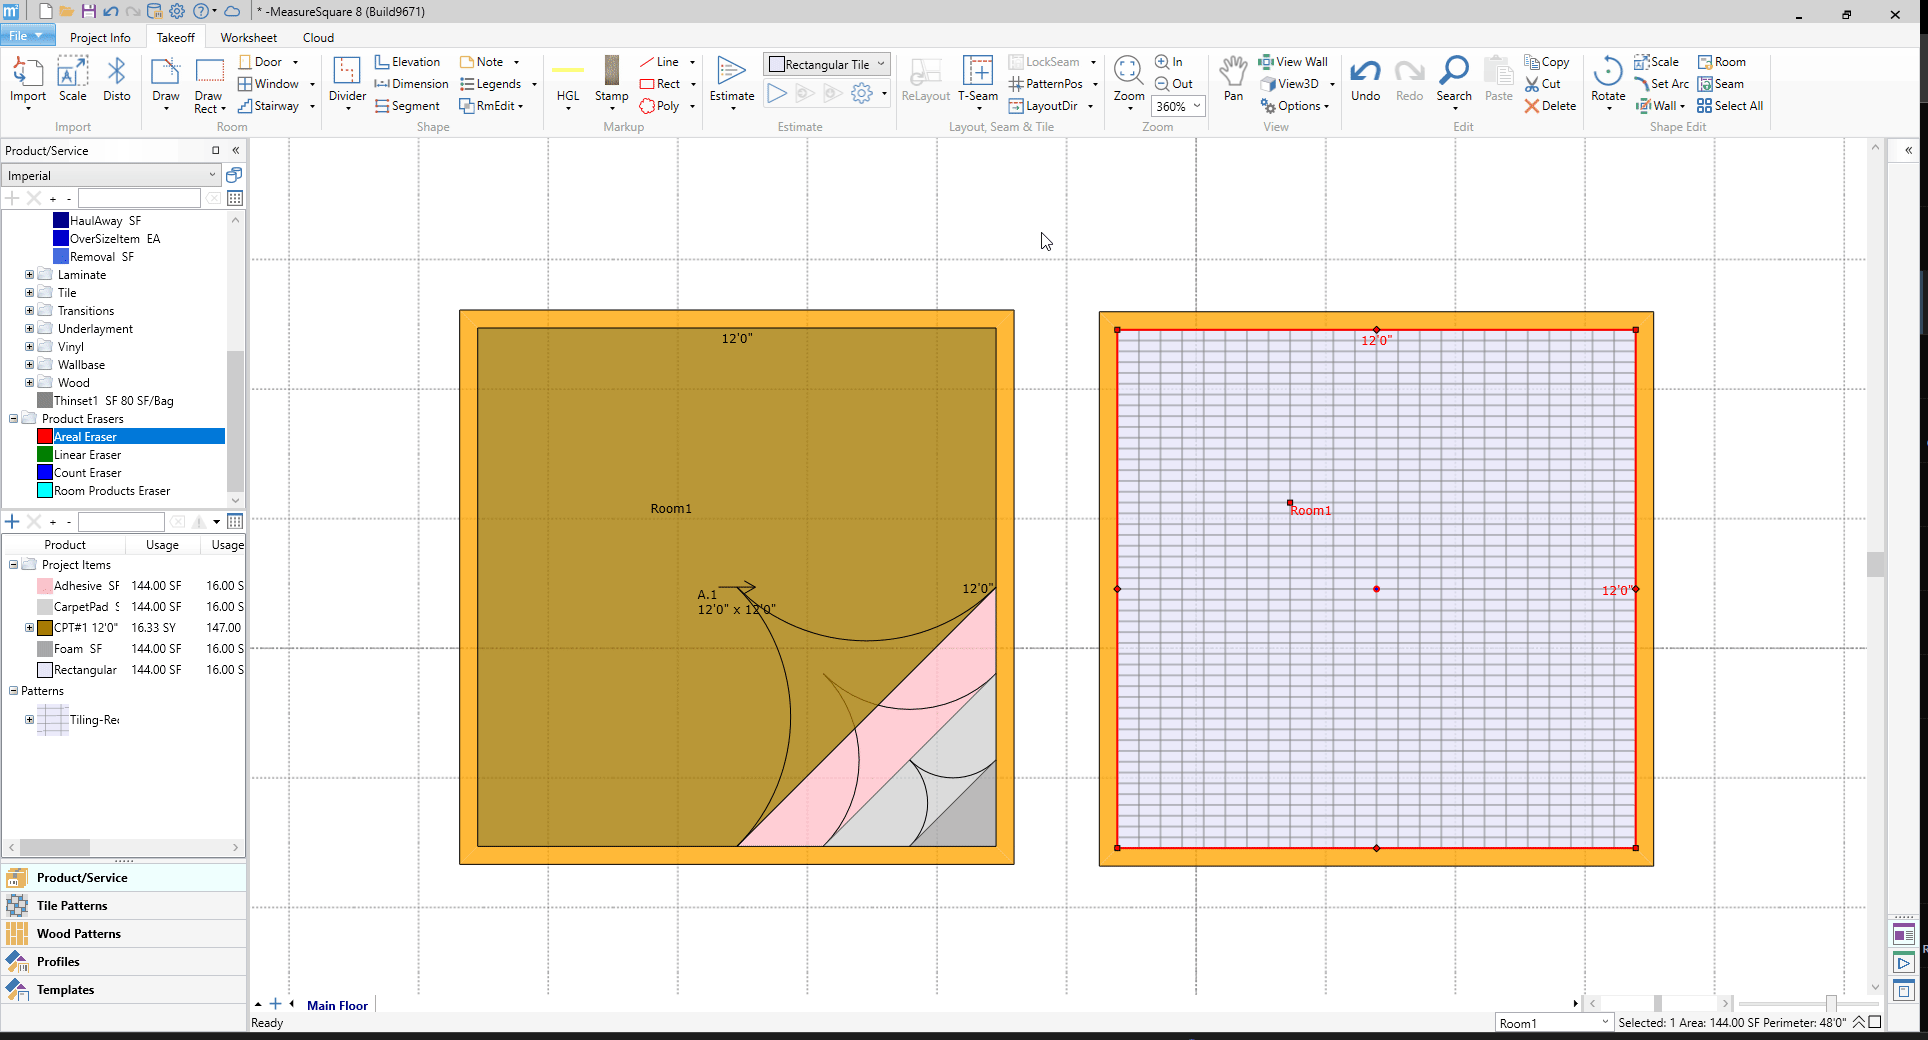Click the Undo button
This screenshot has height=1040, width=1928.
click(1365, 80)
